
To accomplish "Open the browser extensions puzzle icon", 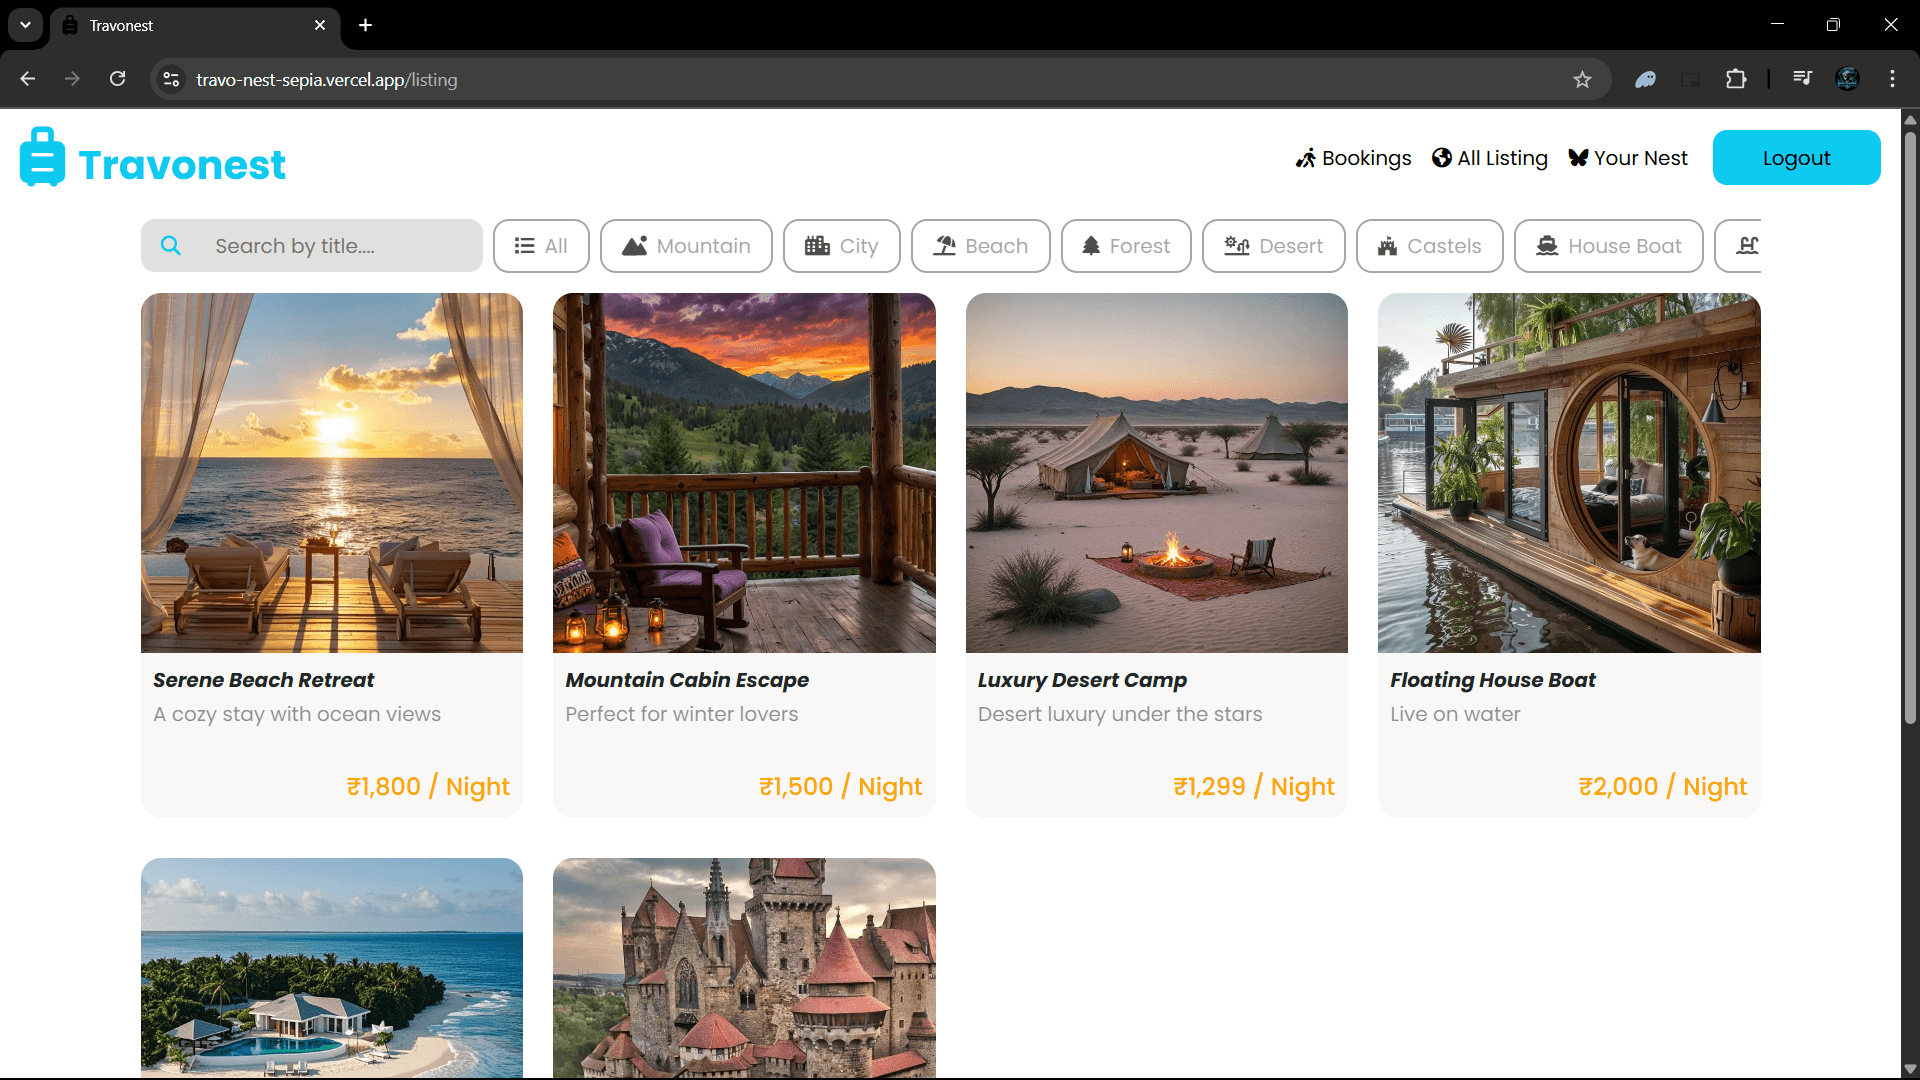I will click(x=1737, y=80).
